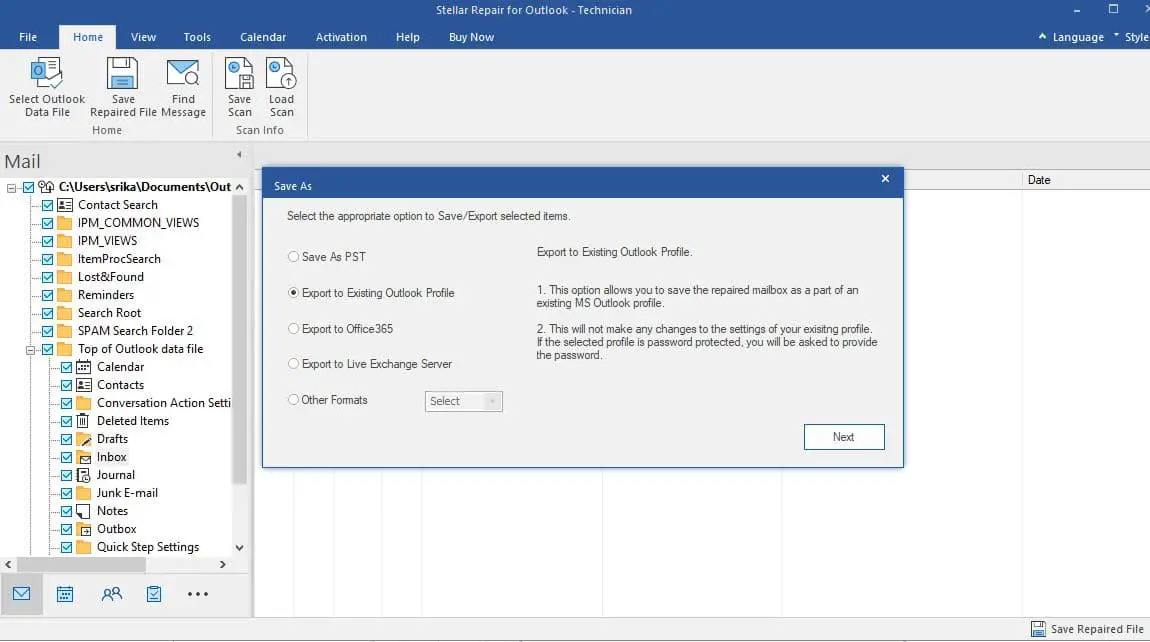
Task: Click the Contacts folder icon in tree
Action: coord(84,384)
